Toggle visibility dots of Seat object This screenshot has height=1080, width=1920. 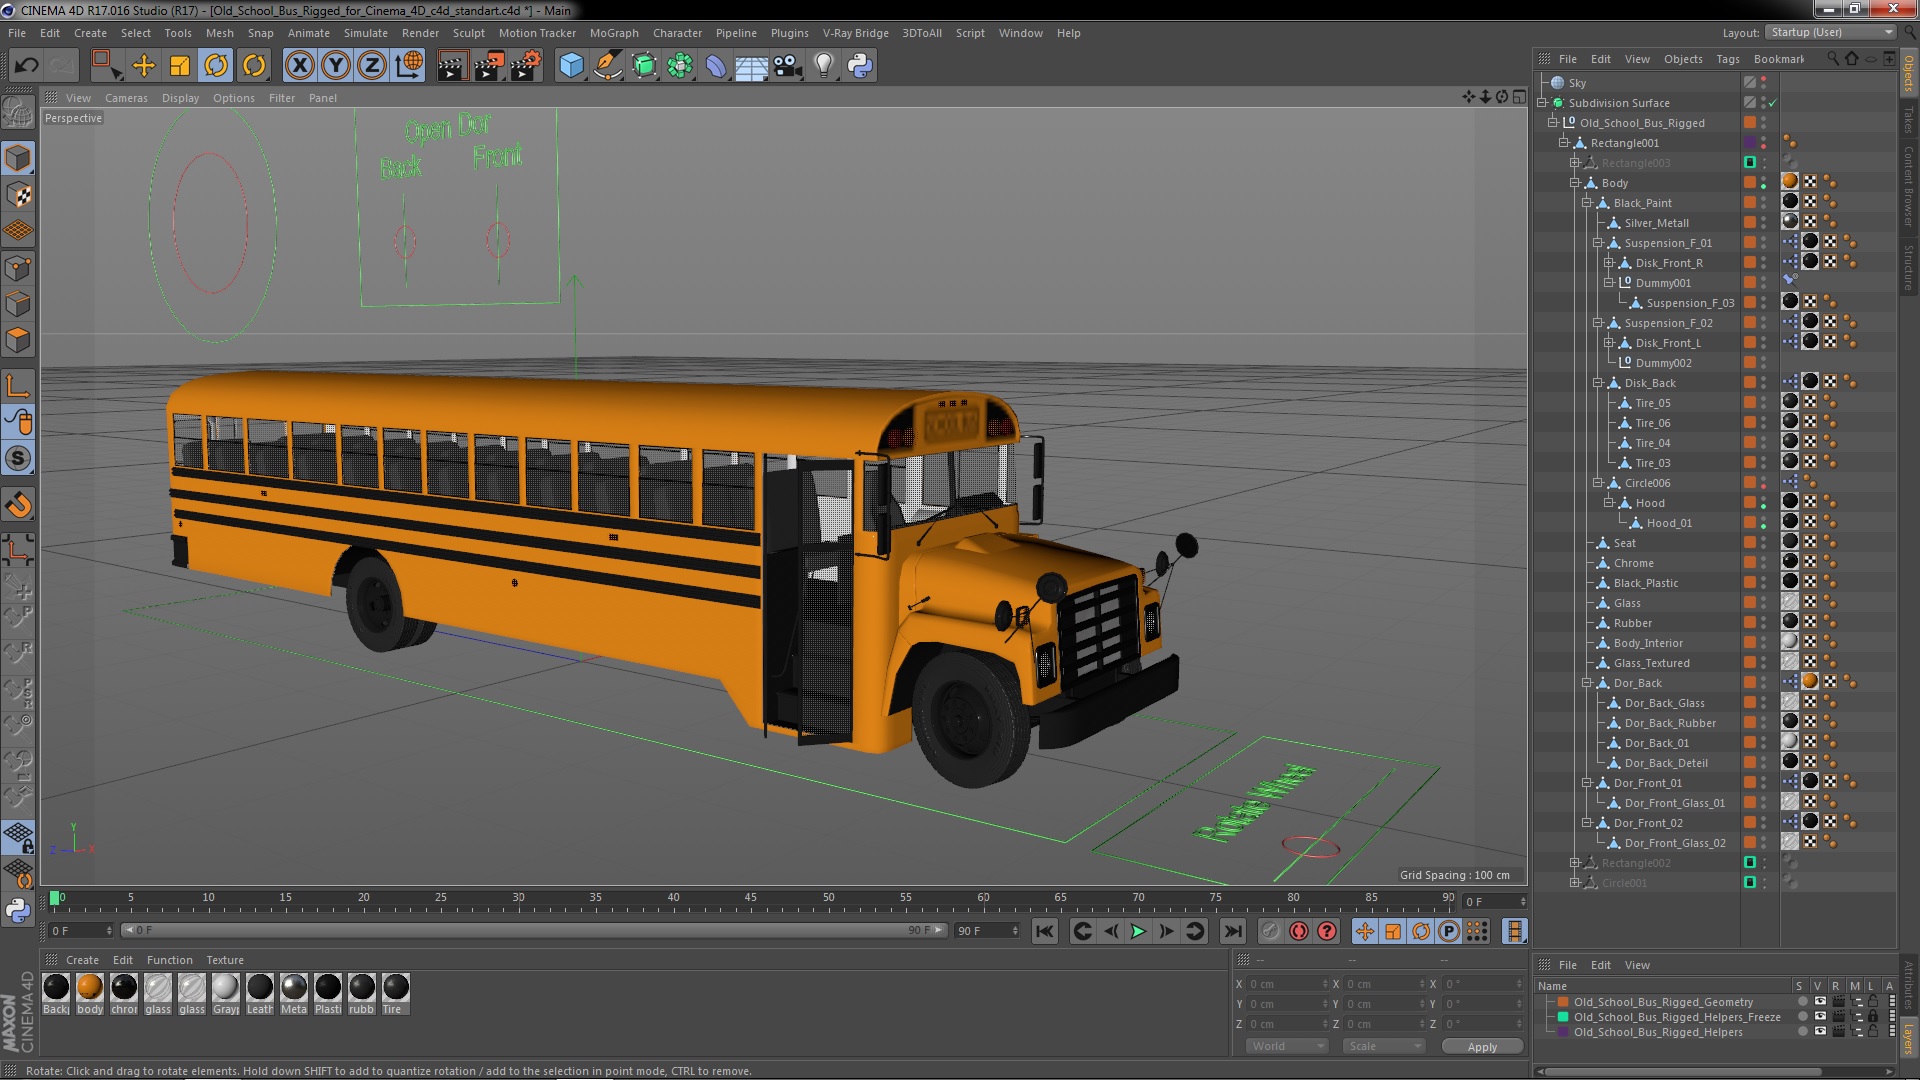point(1764,543)
